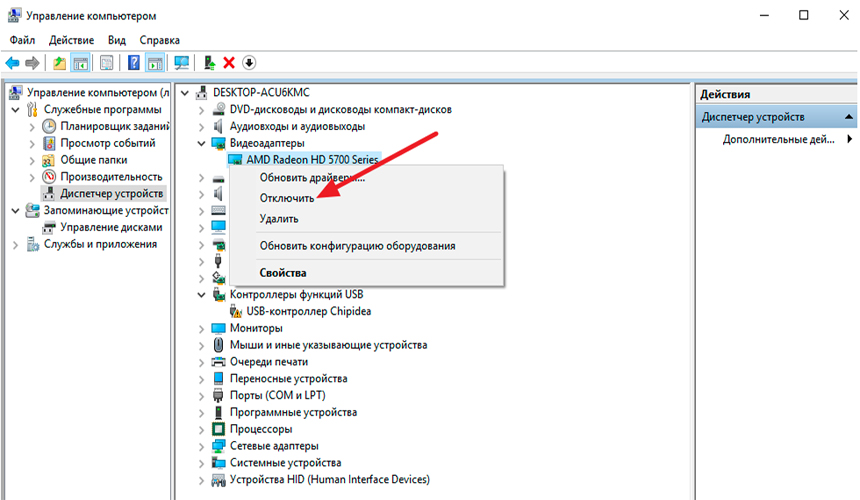The width and height of the screenshot is (860, 500).
Task: Collapse the Служебные программы tree node
Action: tap(15, 110)
